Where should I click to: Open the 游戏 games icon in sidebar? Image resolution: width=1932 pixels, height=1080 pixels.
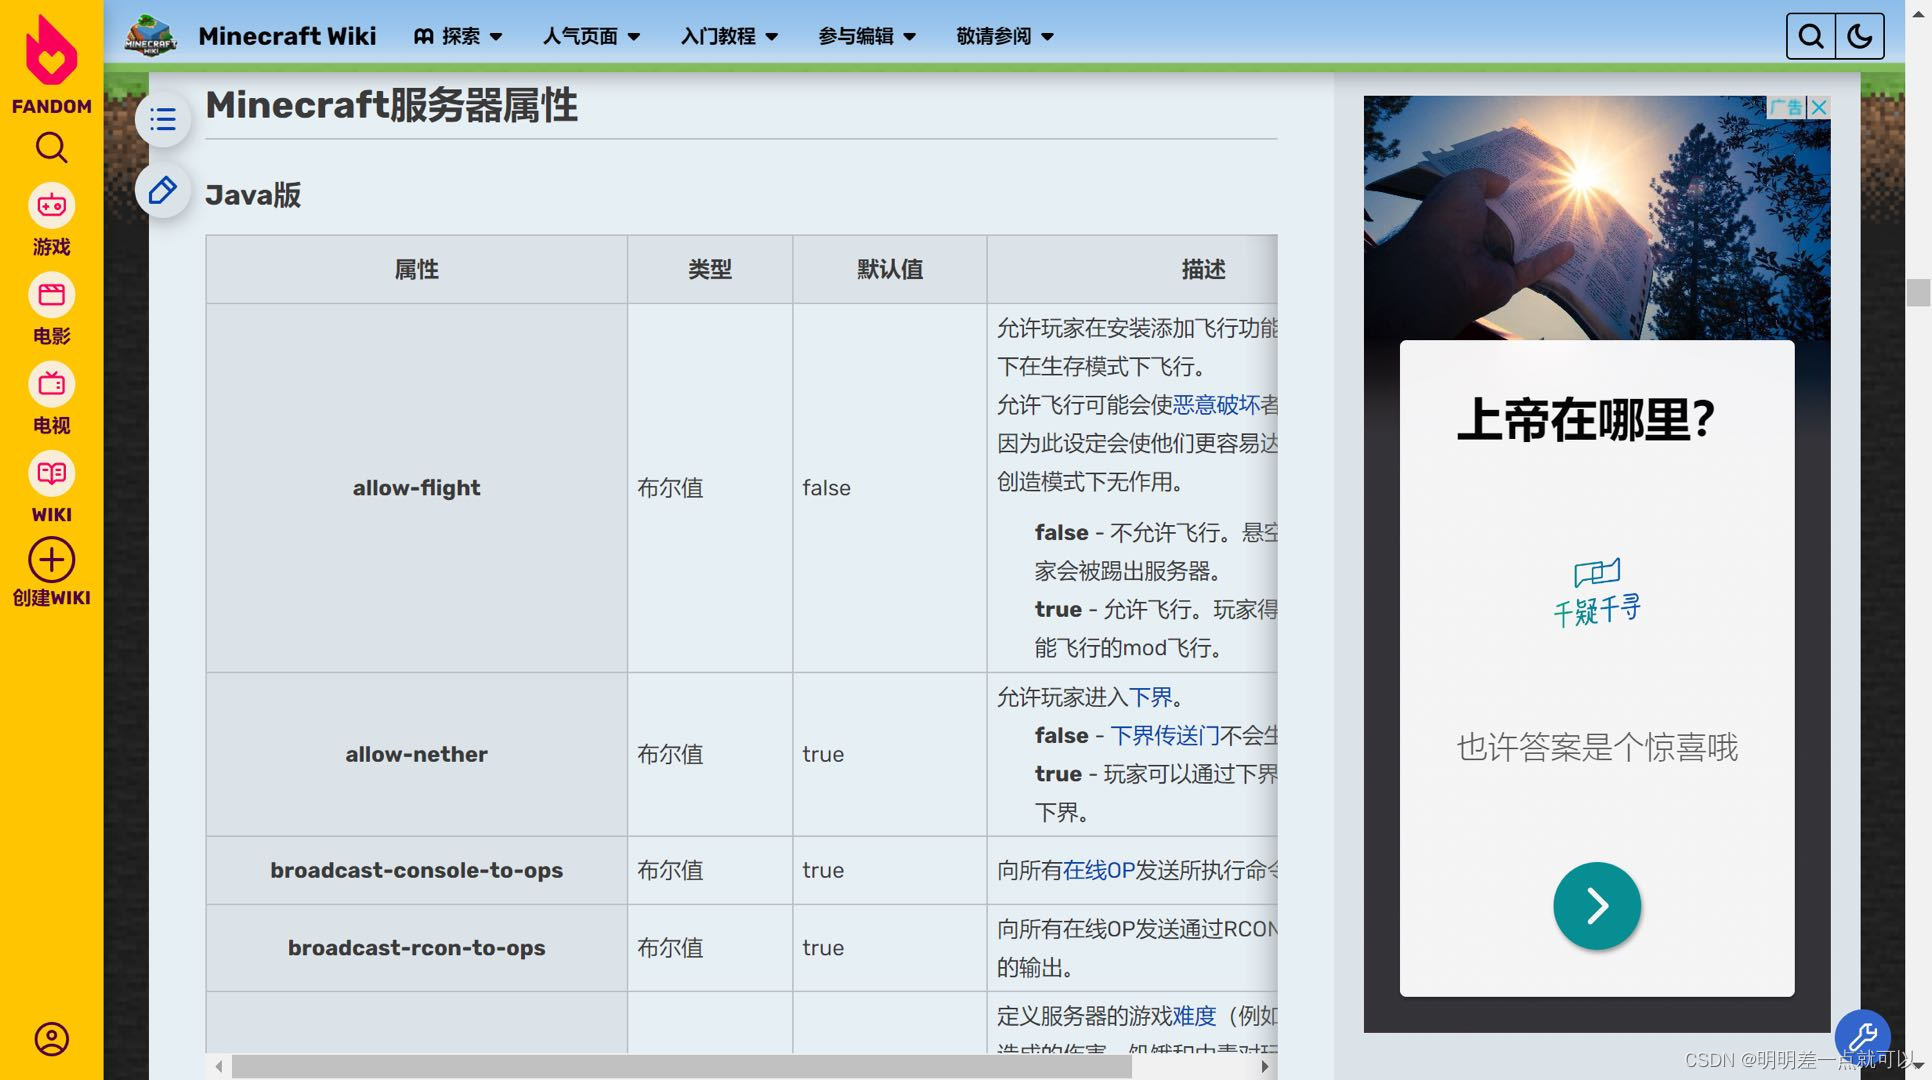51,206
